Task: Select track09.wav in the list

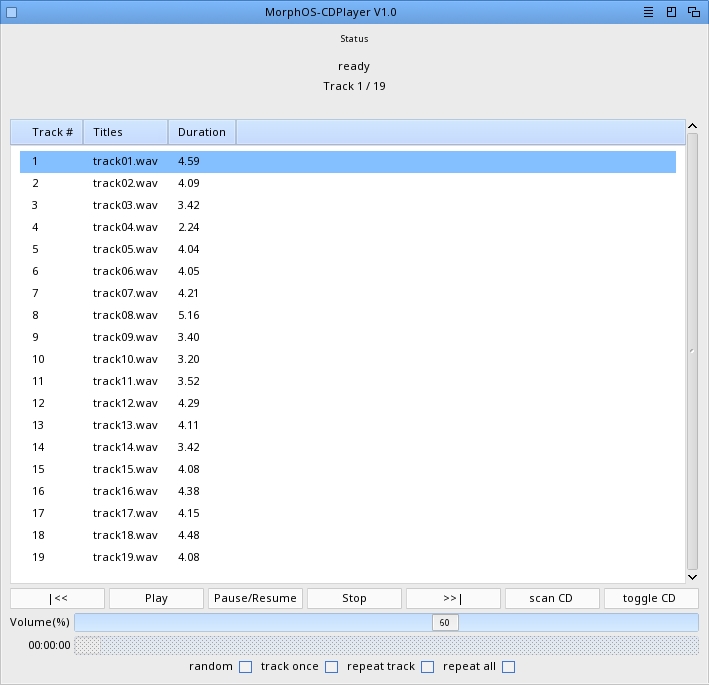Action: point(348,337)
